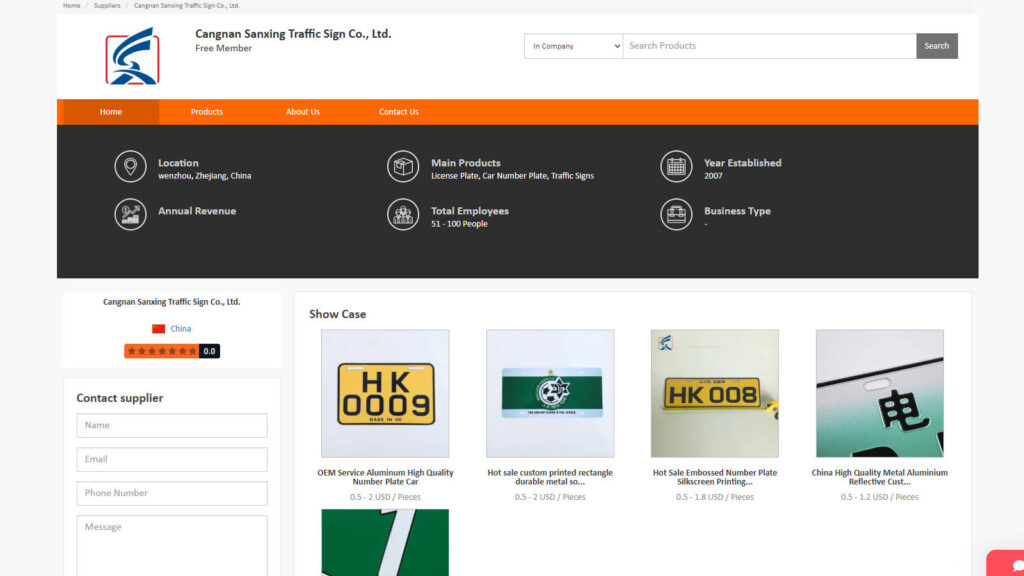Open China High Quality Metal Aluminium link
The image size is (1024, 576).
coord(880,477)
